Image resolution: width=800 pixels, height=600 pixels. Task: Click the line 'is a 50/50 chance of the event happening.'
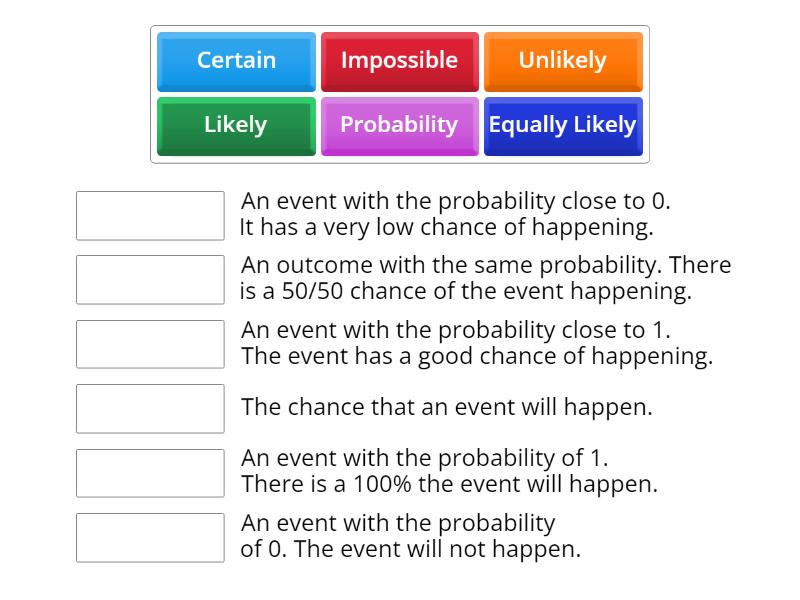(x=466, y=292)
